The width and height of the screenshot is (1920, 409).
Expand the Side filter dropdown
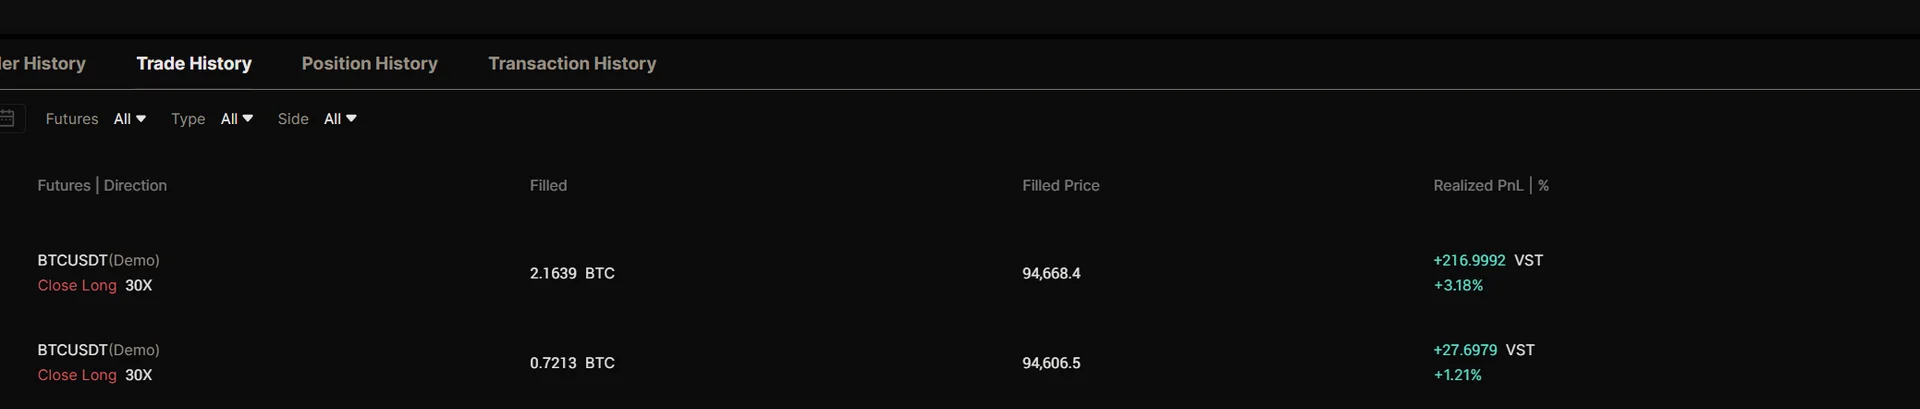click(x=340, y=119)
